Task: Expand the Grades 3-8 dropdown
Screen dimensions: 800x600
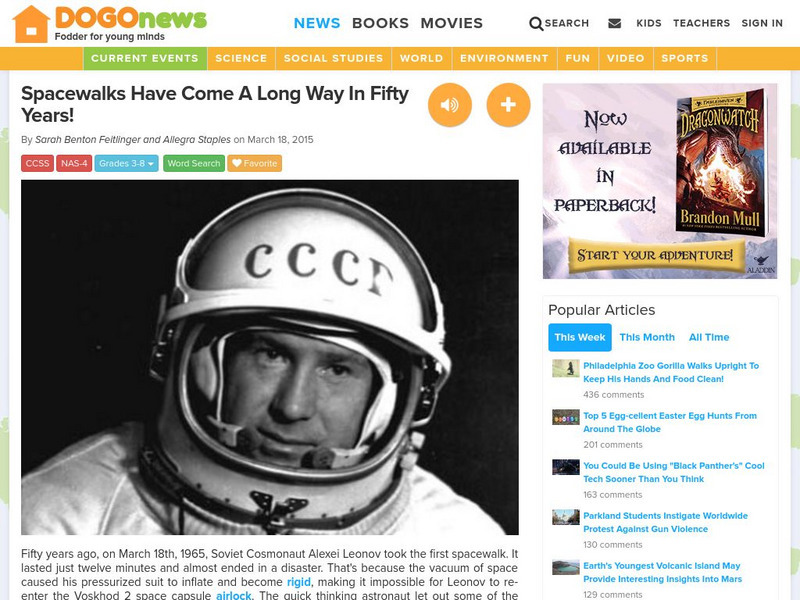Action: (x=126, y=163)
